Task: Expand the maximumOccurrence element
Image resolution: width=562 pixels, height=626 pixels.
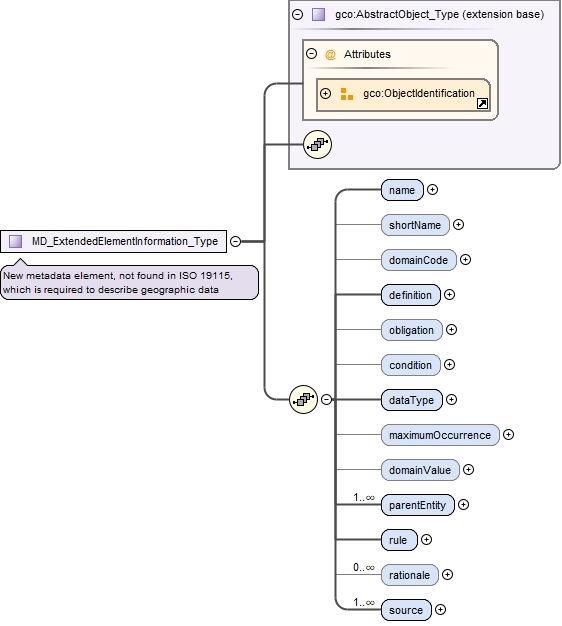Action: pos(508,434)
